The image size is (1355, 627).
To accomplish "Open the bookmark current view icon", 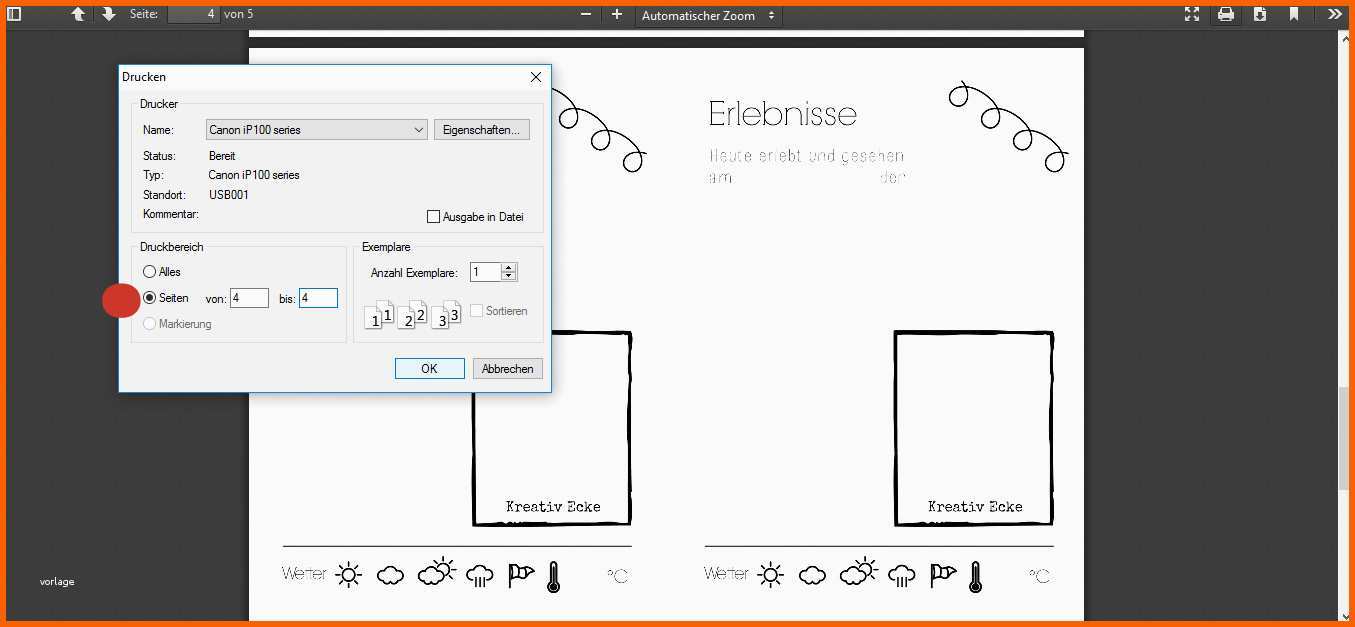I will click(1294, 14).
